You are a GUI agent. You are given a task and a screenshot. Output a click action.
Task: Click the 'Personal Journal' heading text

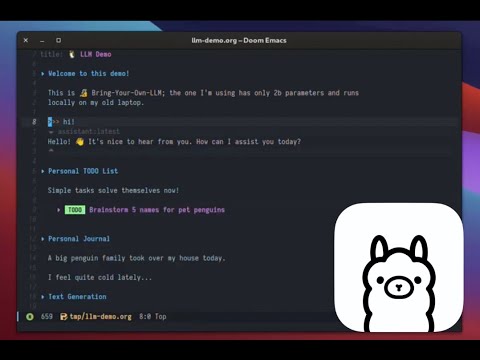(79, 239)
